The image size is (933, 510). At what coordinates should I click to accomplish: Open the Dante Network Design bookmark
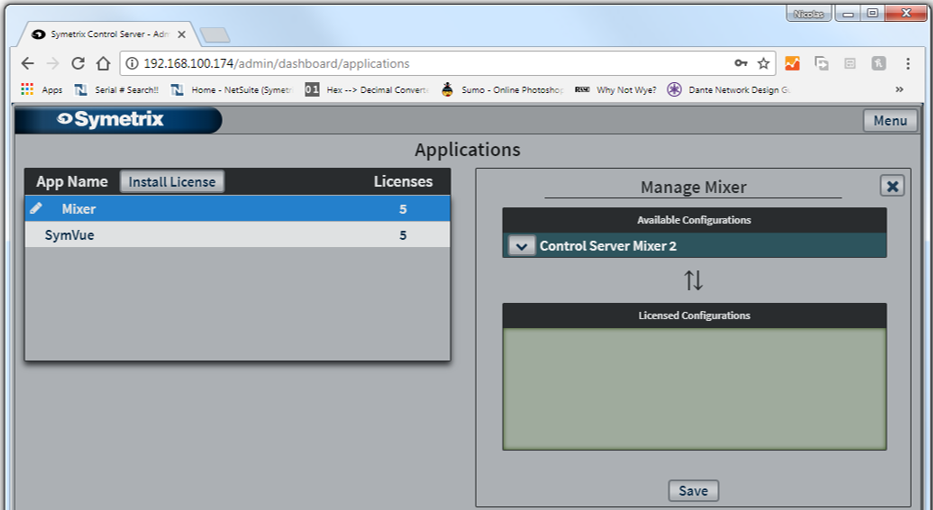729,89
